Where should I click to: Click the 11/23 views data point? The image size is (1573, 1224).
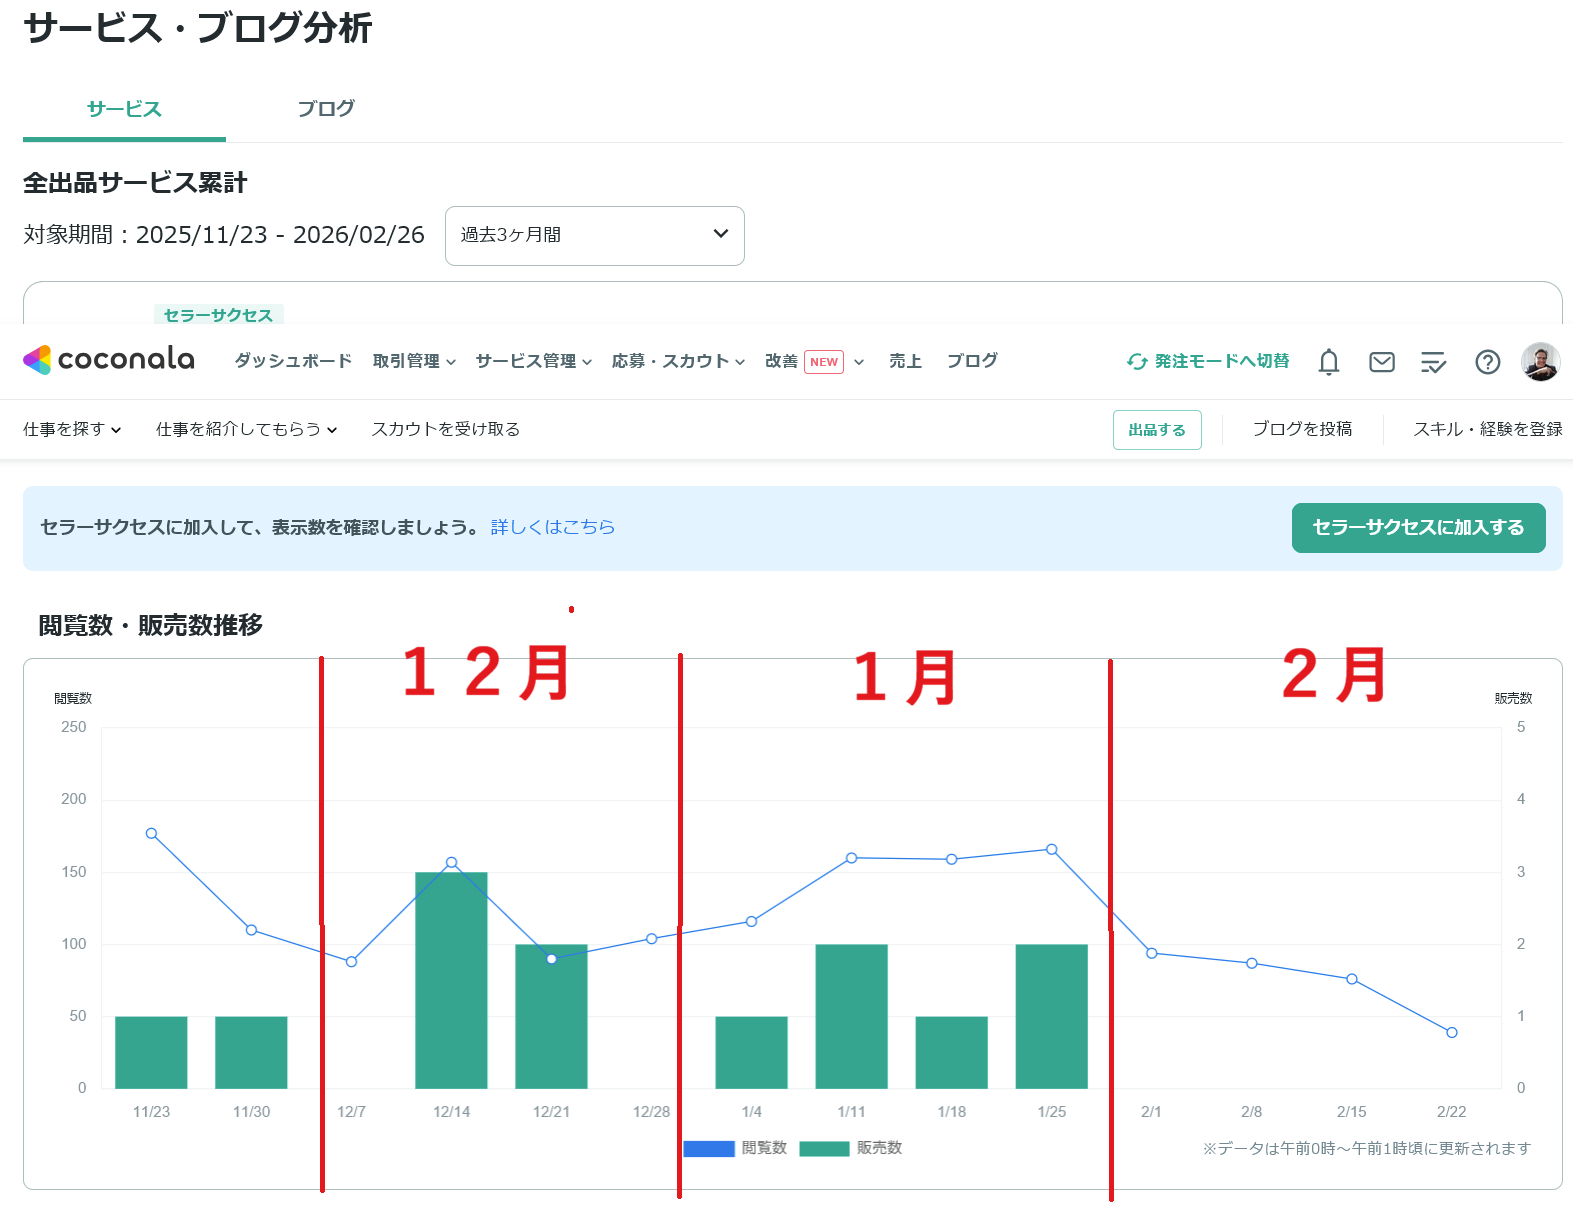click(x=151, y=833)
